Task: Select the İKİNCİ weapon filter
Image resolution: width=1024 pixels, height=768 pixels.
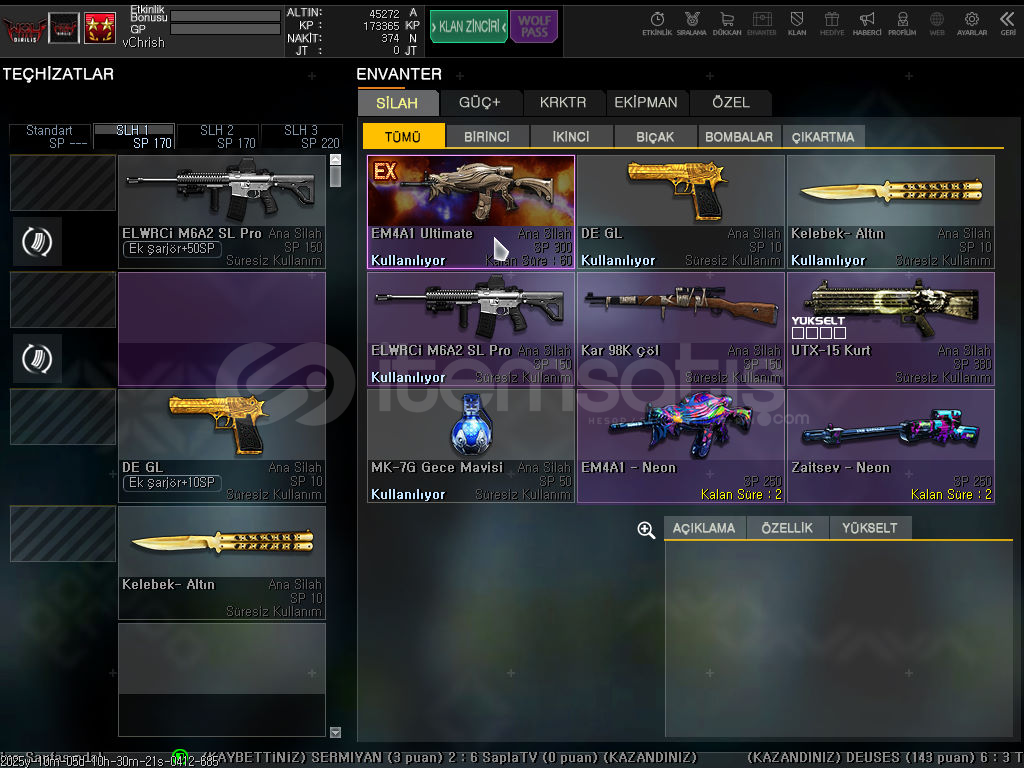Action: [x=571, y=136]
